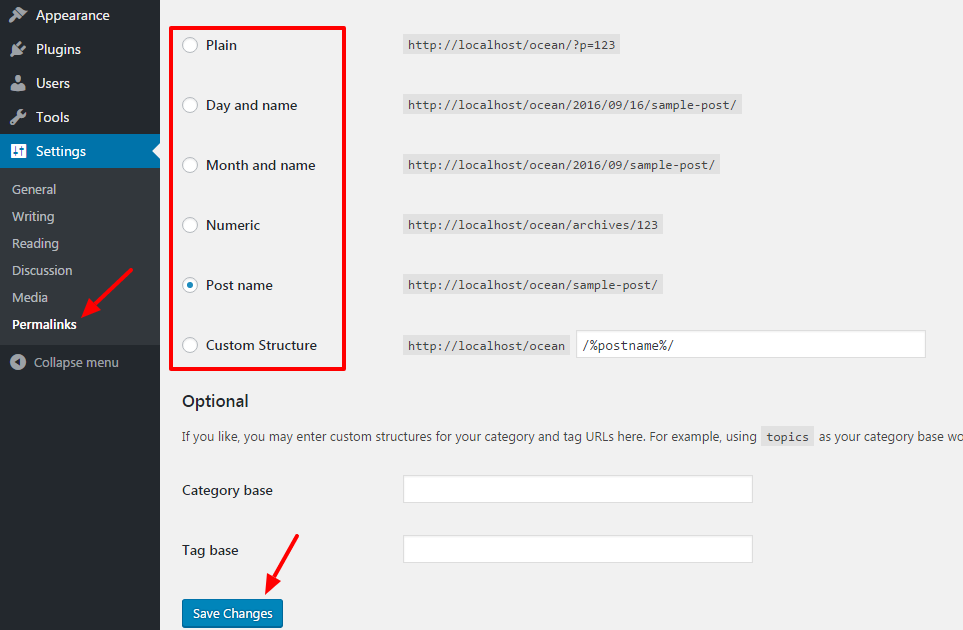Viewport: 963px width, 630px height.
Task: Select the Plain permalink radio button
Action: coord(190,45)
